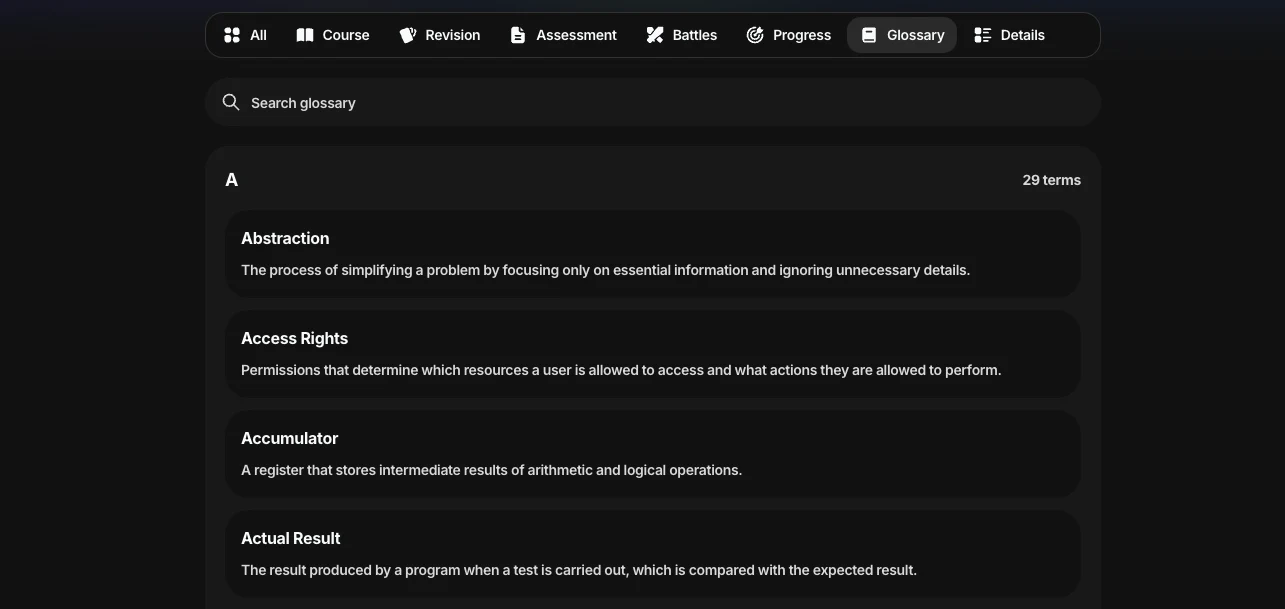Click the definition starting "A register that stores"

tap(491, 470)
